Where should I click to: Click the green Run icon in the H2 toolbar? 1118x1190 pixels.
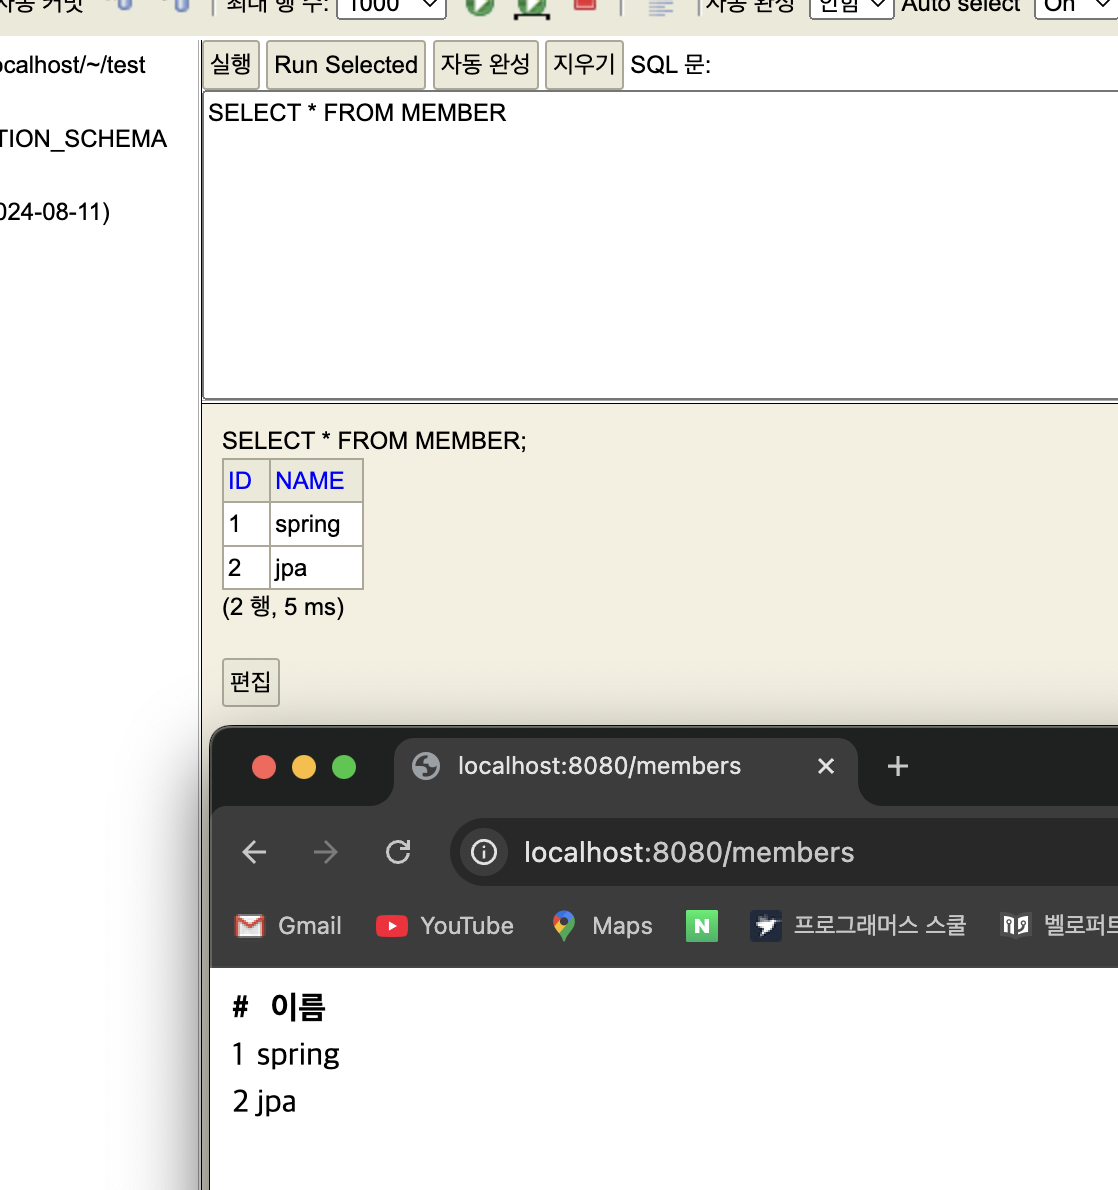point(480,6)
